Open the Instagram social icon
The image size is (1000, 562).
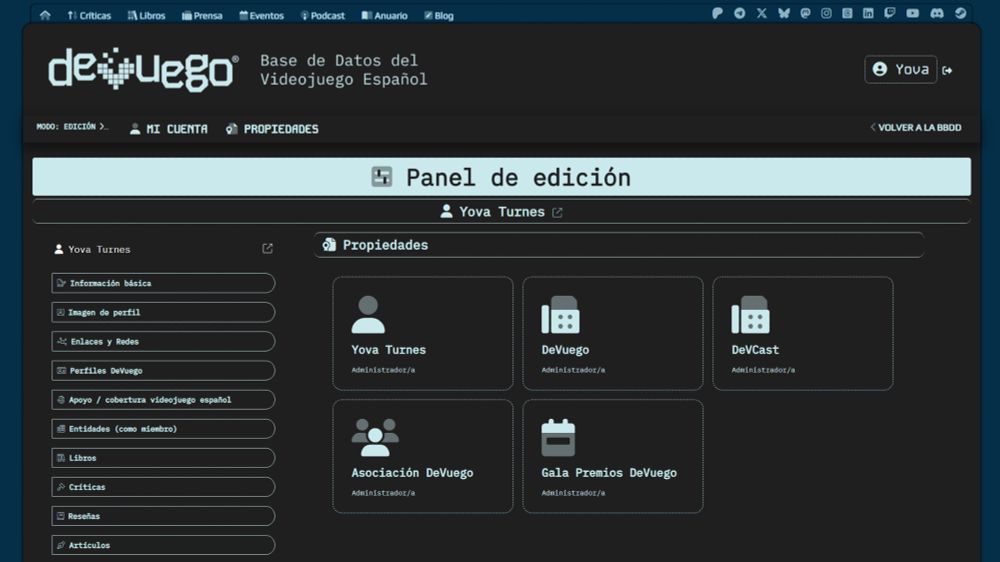tap(827, 13)
